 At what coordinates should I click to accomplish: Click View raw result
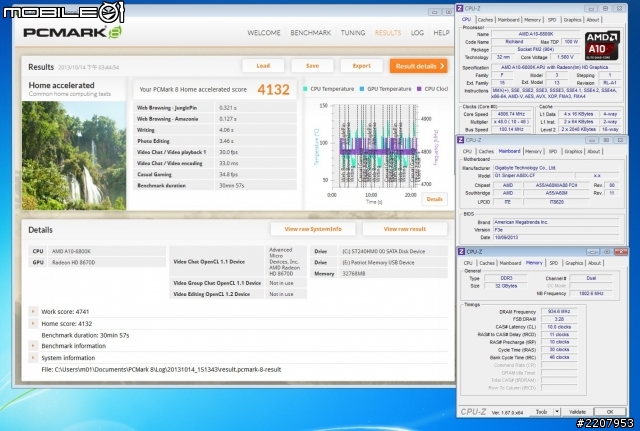404,229
